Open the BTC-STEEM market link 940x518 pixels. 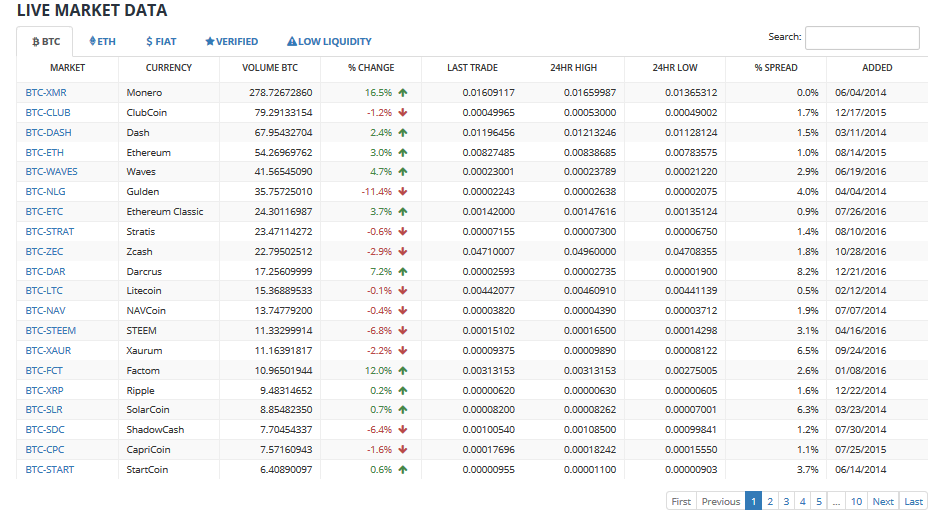(x=51, y=330)
